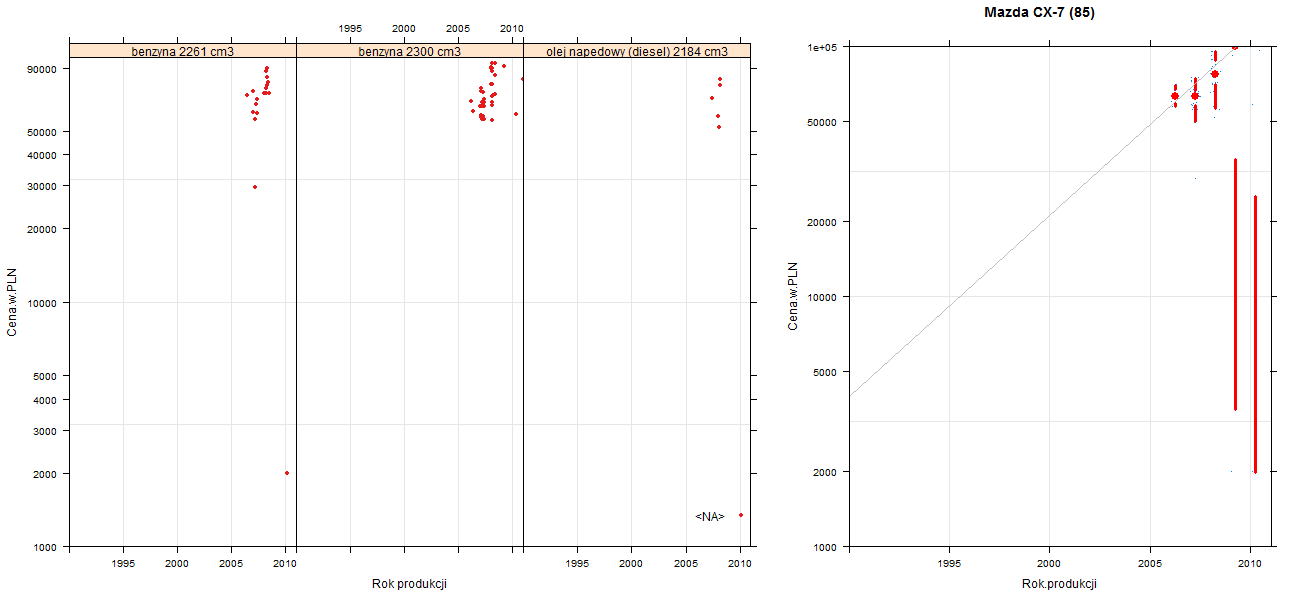Click the '1995' x-axis tick of the Mazda chart
Screen dimensions: 1300x600
point(950,564)
